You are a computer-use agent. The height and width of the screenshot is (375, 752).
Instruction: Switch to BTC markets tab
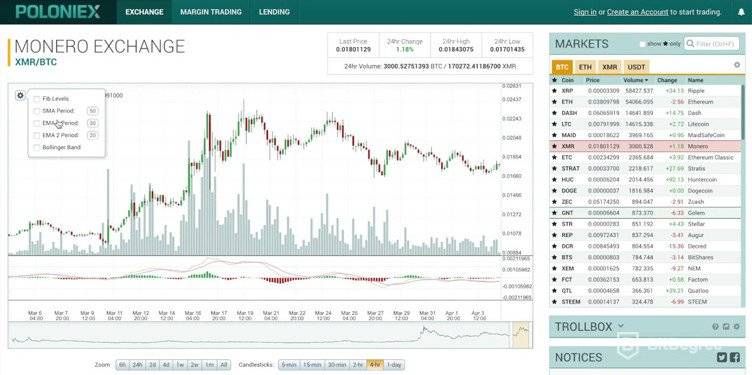[x=561, y=67]
